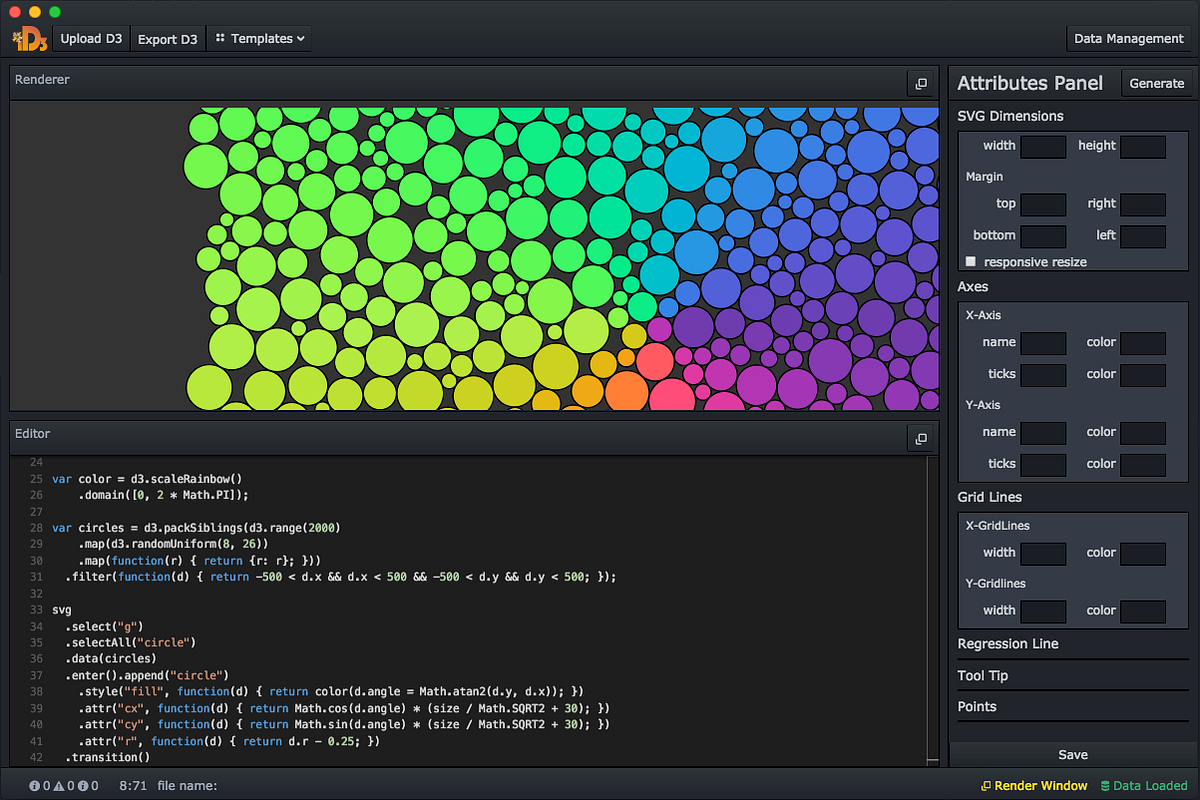The image size is (1200, 800).
Task: Open the Data Management panel
Action: [x=1129, y=38]
